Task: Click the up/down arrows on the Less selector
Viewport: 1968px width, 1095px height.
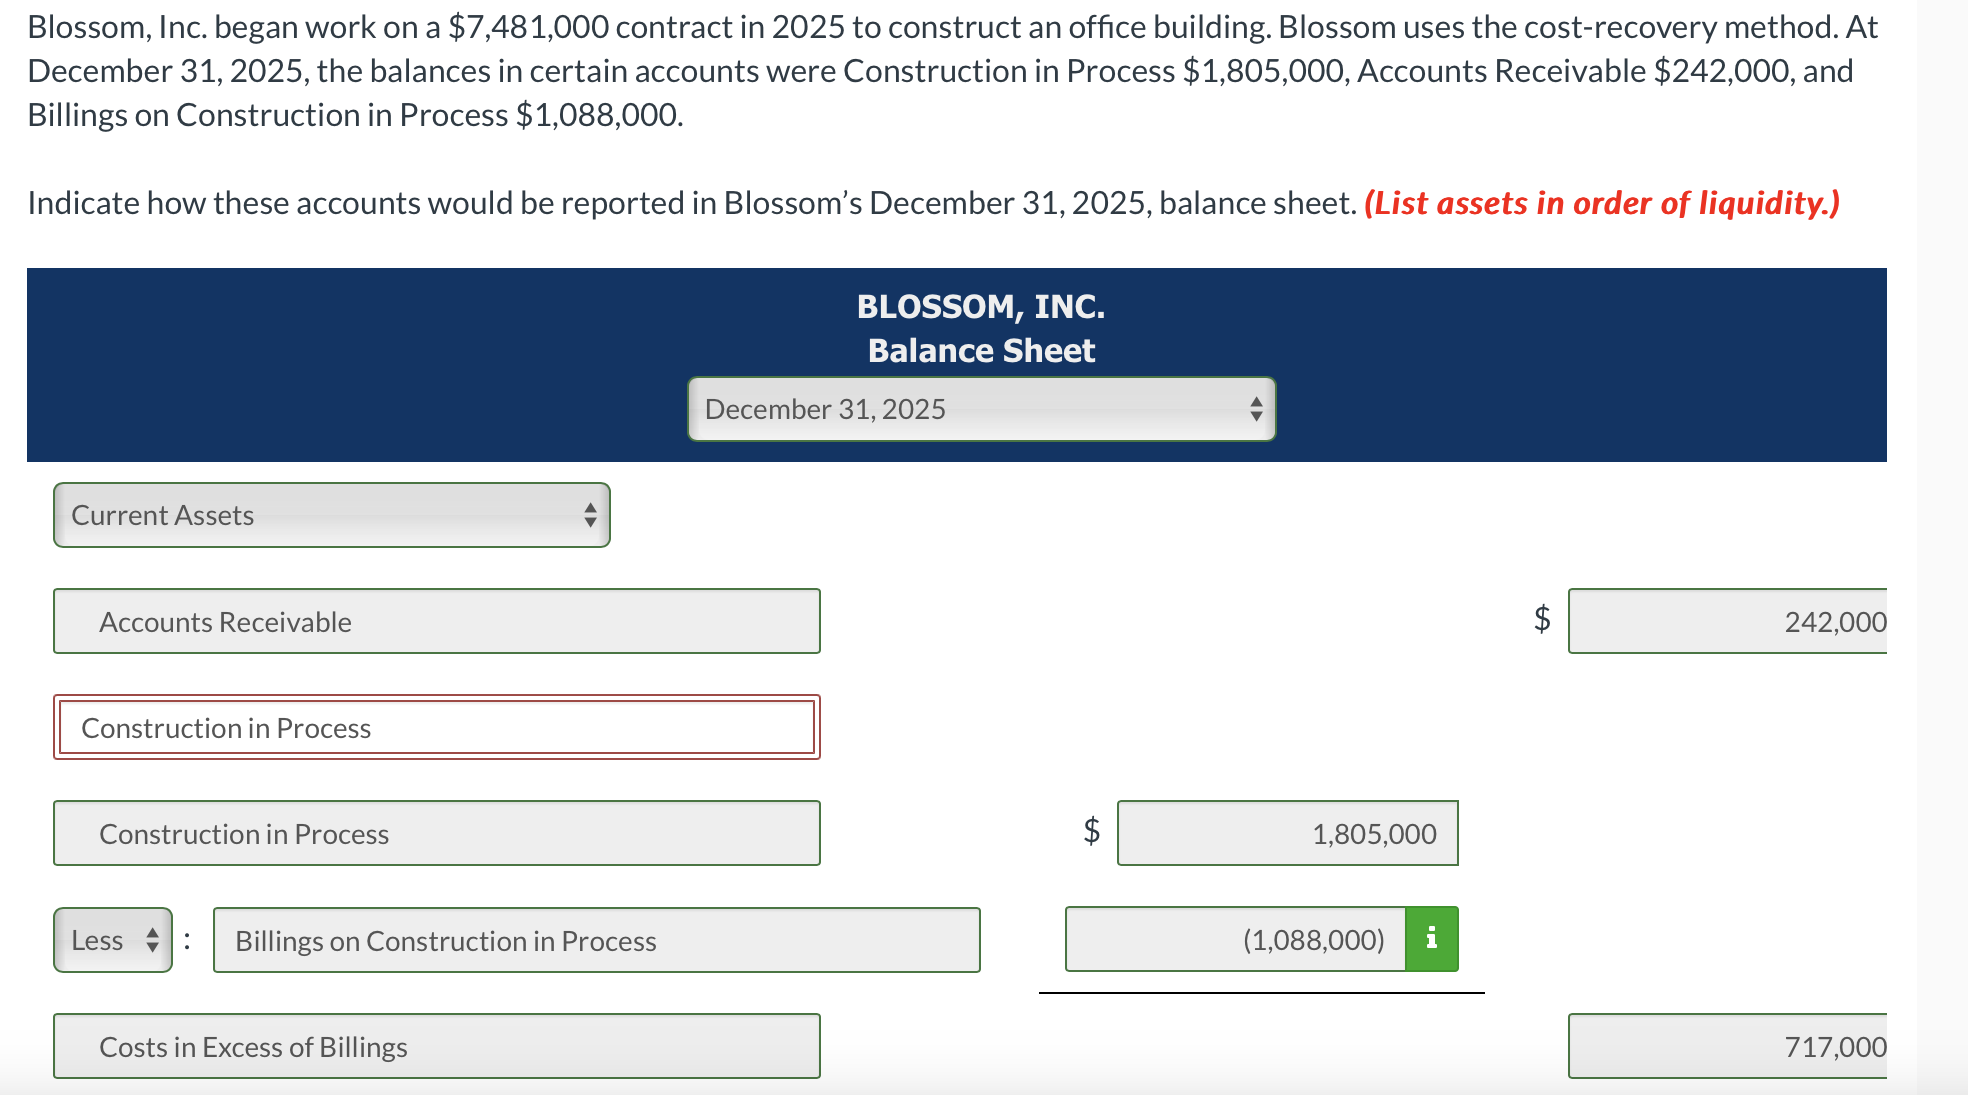Action: tap(151, 940)
